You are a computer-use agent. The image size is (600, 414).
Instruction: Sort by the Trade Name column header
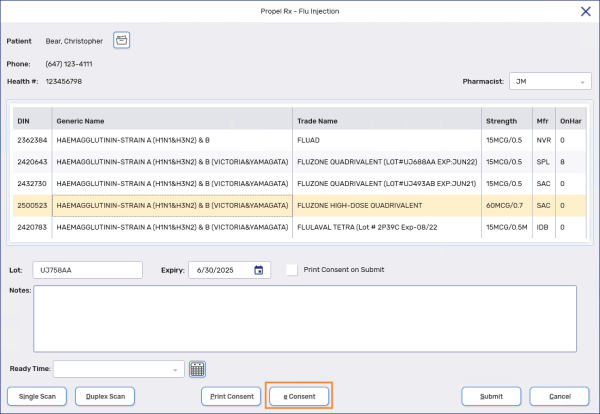tap(385, 120)
